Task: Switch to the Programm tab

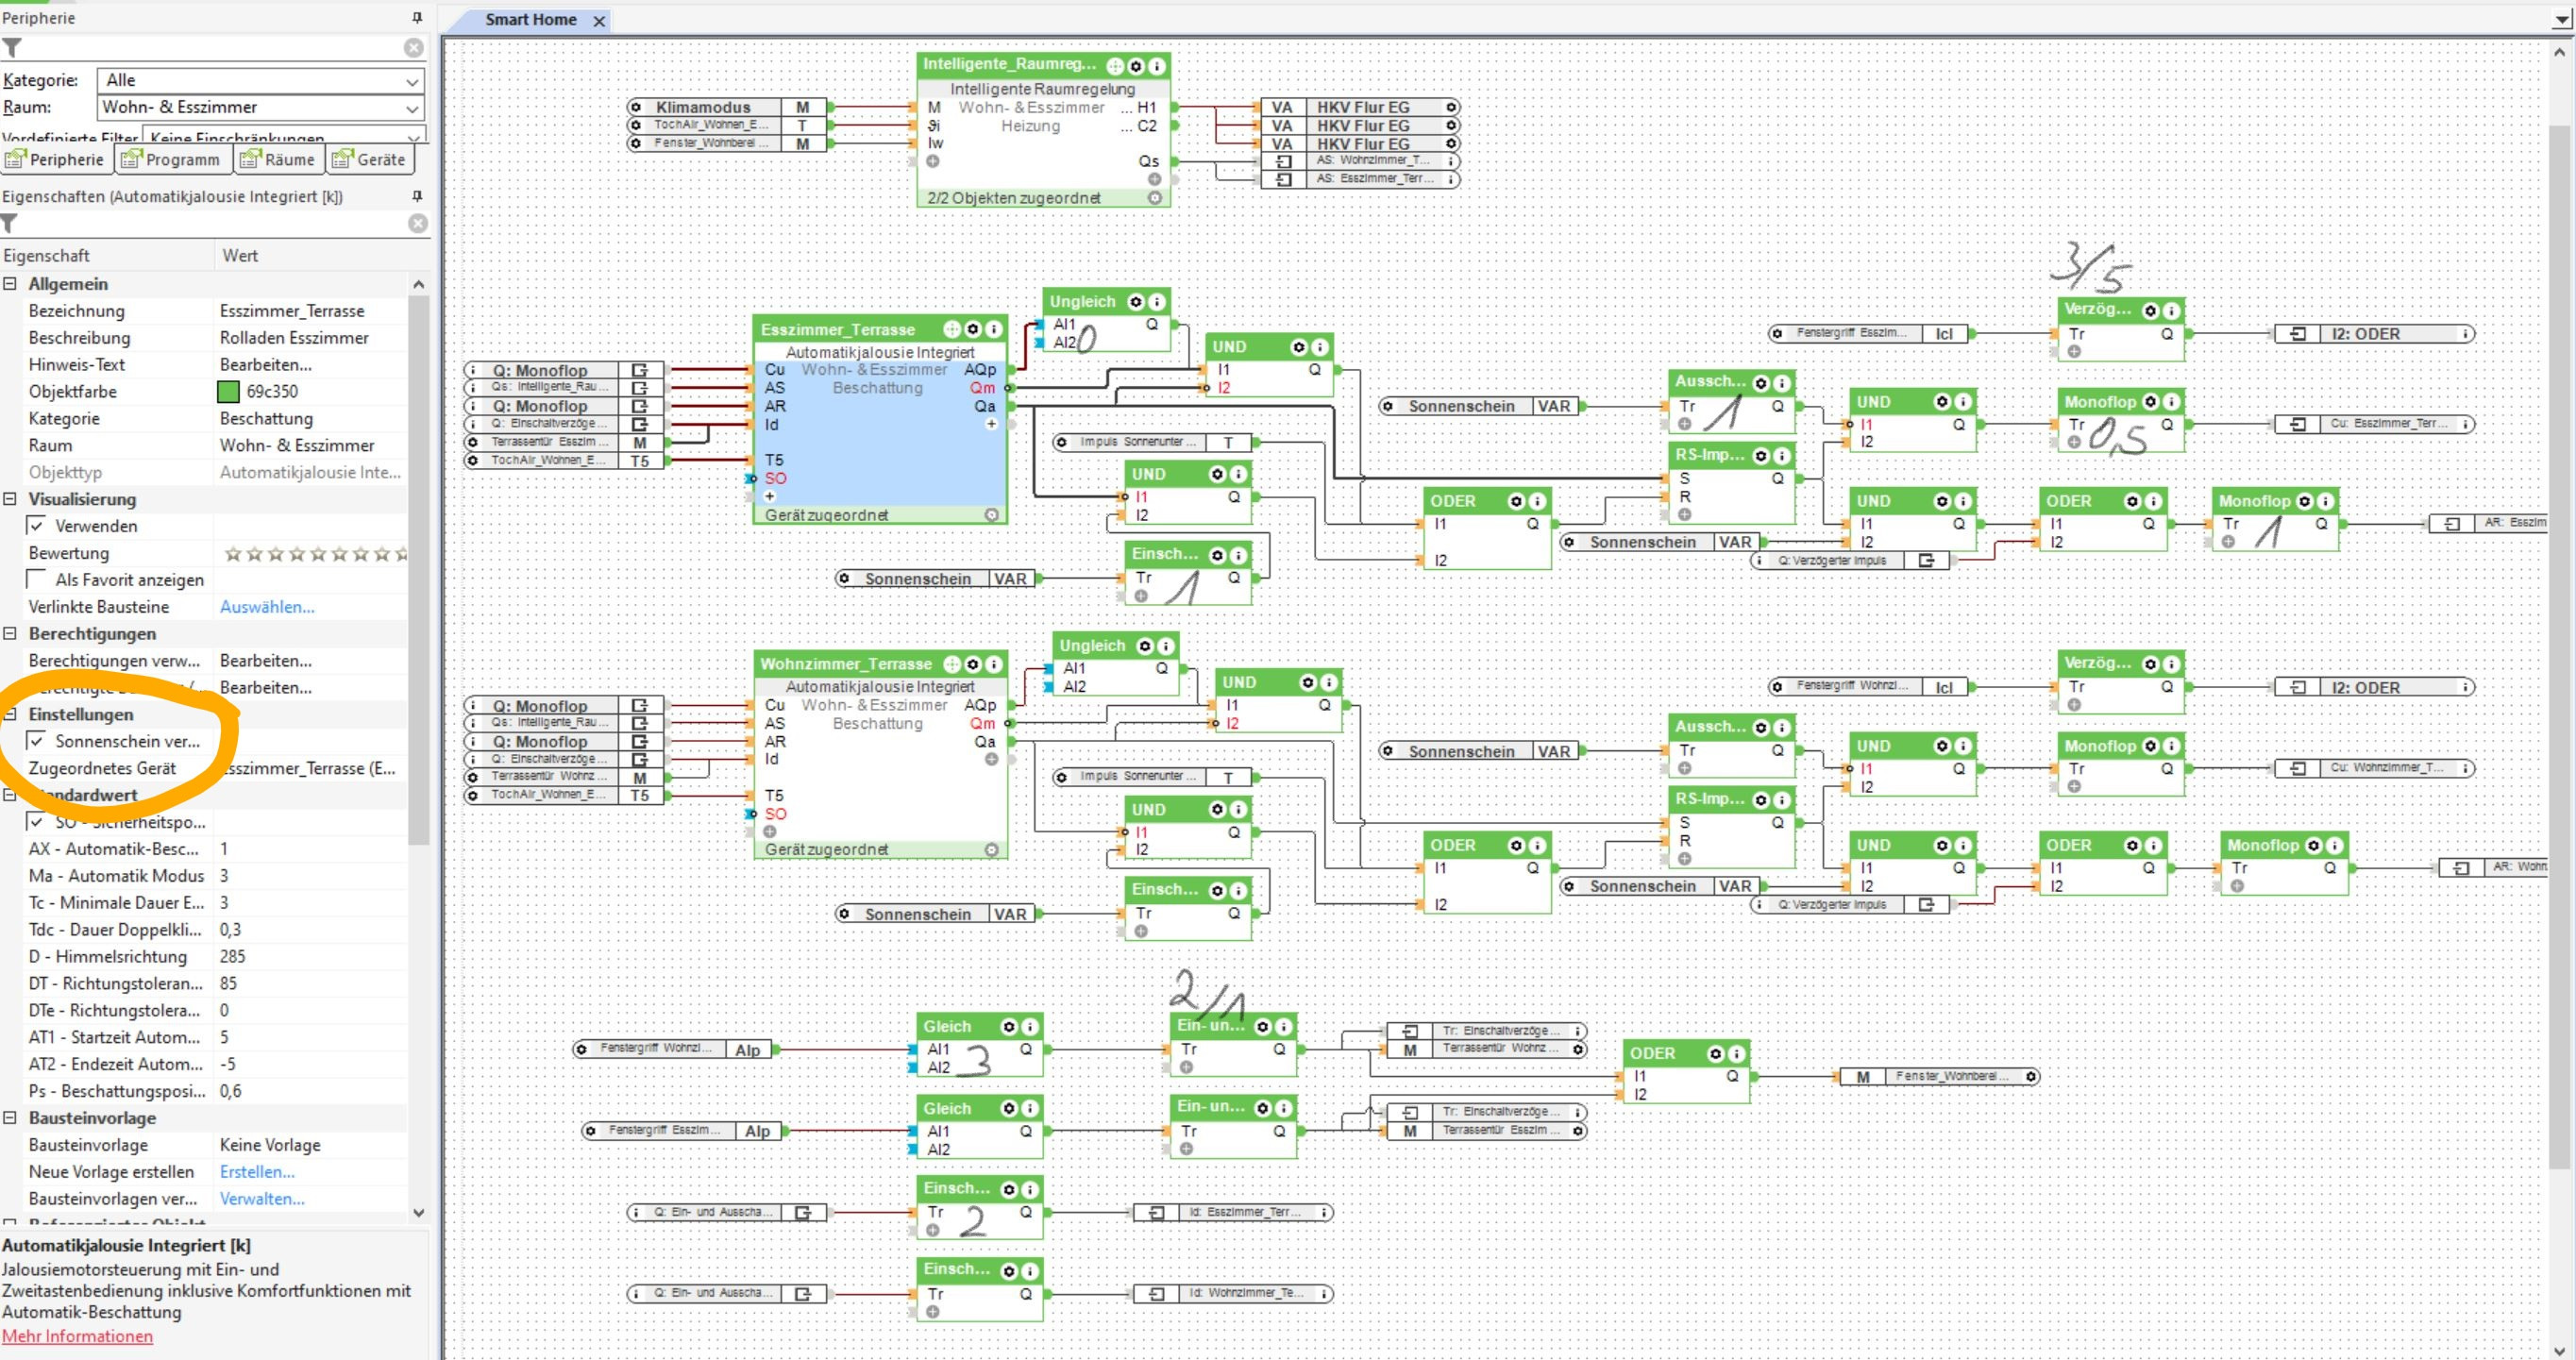Action: tap(171, 160)
